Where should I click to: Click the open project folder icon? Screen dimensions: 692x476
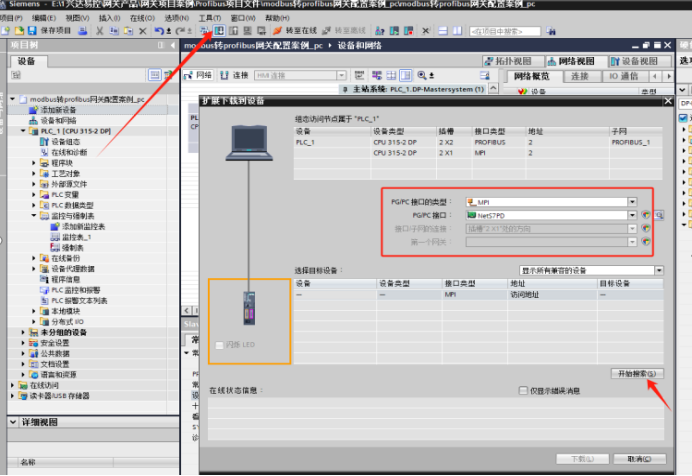(19, 30)
